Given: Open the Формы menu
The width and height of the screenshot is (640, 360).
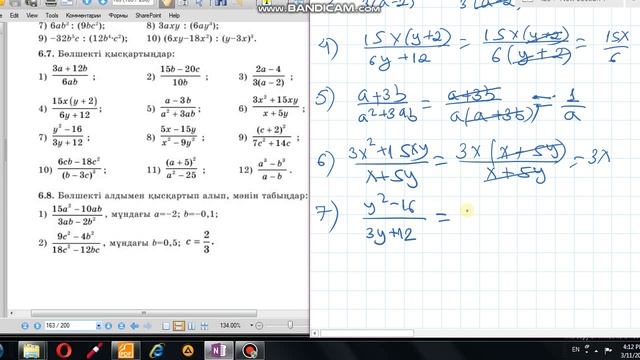Looking at the screenshot, I should [x=118, y=16].
